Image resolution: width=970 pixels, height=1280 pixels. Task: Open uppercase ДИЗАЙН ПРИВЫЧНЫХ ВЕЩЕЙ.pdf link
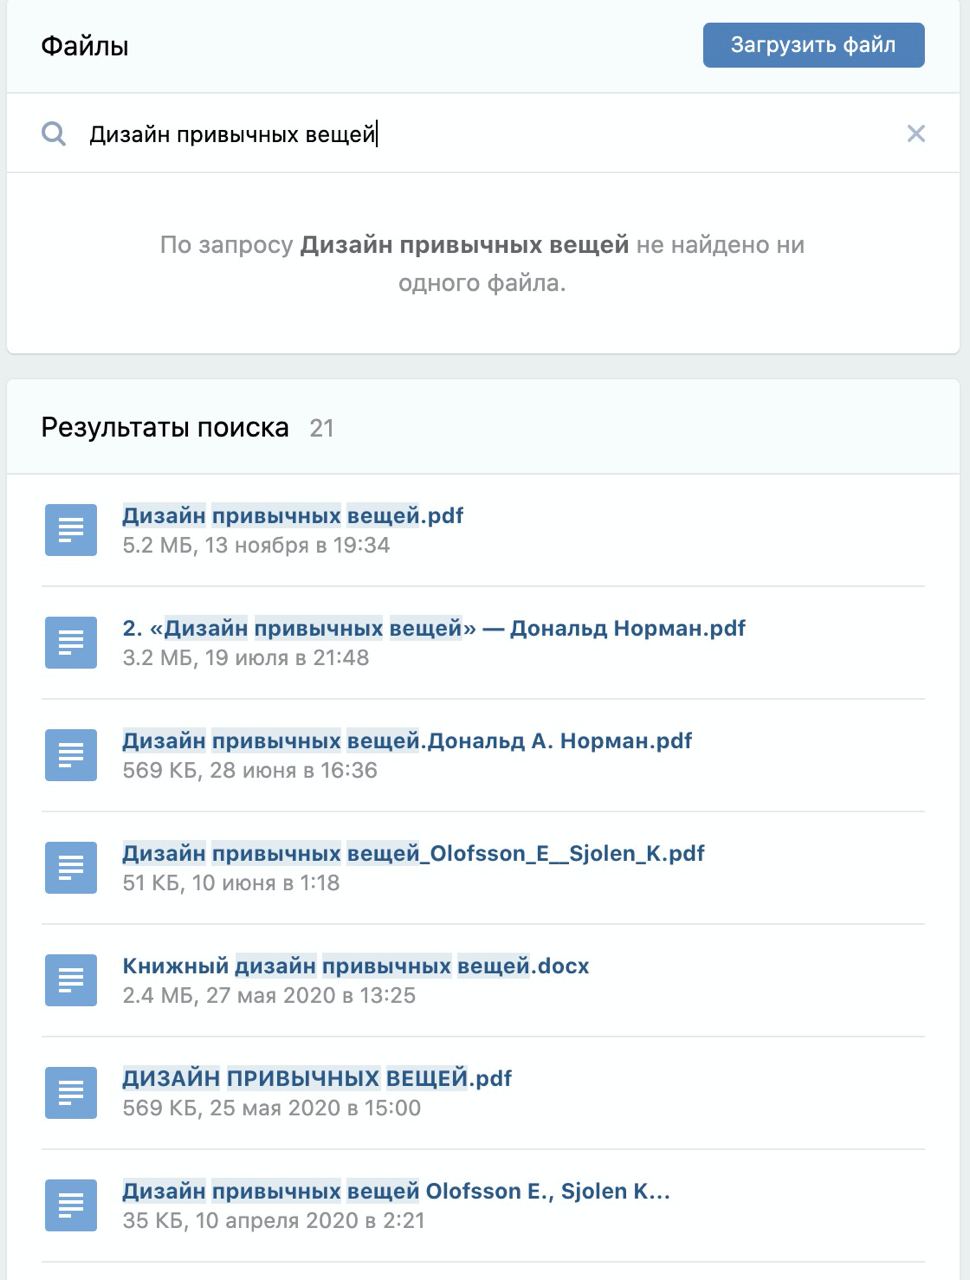[x=317, y=1078]
